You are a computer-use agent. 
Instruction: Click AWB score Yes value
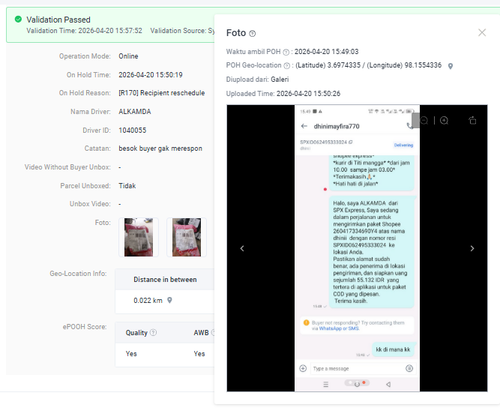tap(199, 354)
